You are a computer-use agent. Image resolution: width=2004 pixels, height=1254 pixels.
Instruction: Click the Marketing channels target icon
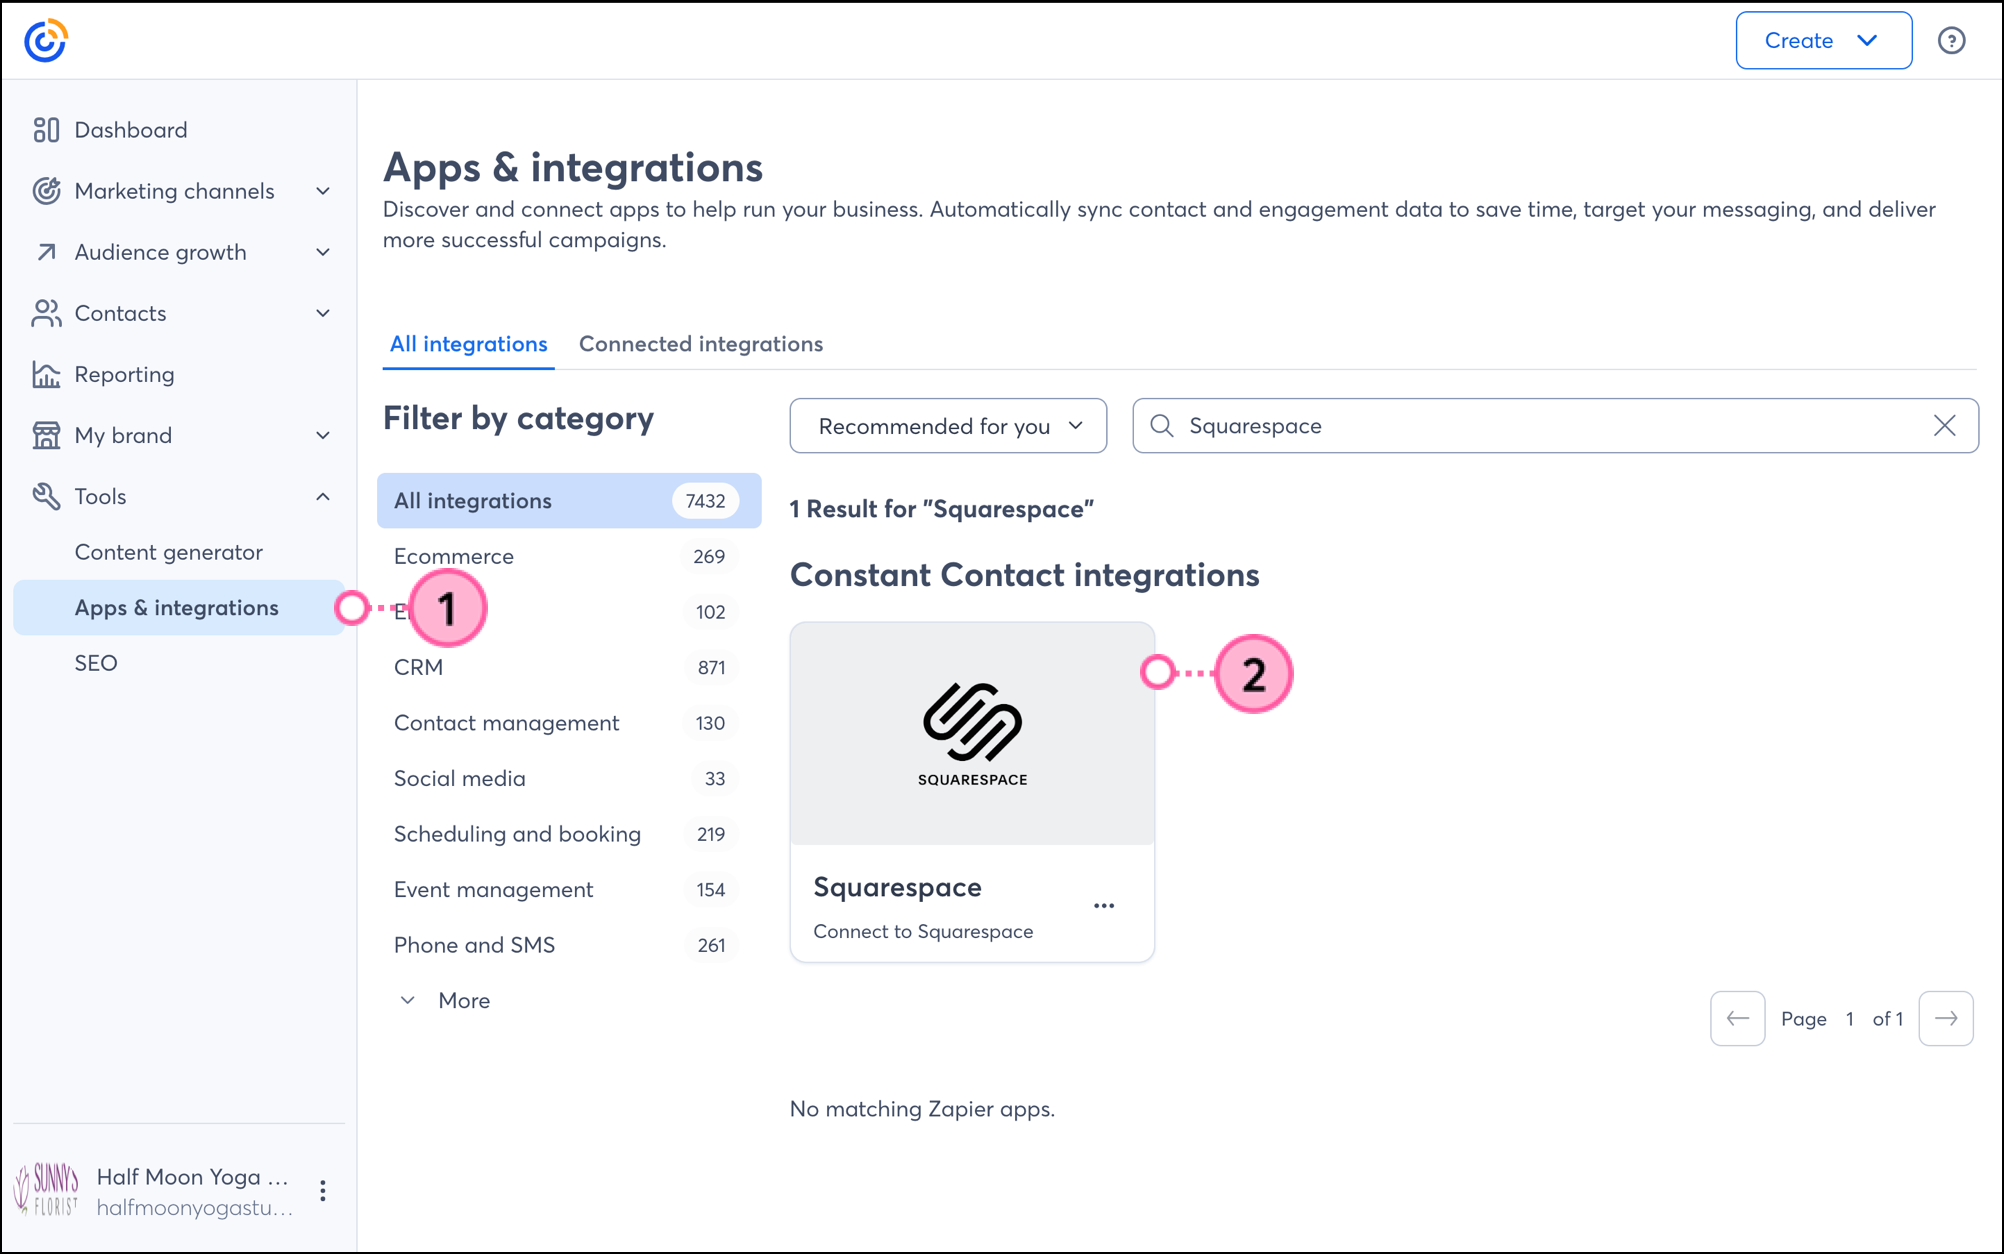pyautogui.click(x=46, y=191)
